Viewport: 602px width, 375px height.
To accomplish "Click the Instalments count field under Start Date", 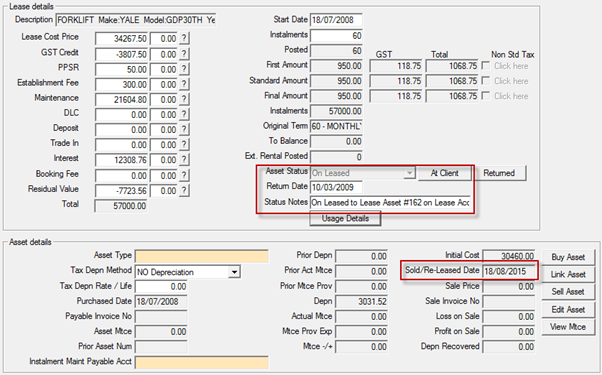I will [x=336, y=36].
